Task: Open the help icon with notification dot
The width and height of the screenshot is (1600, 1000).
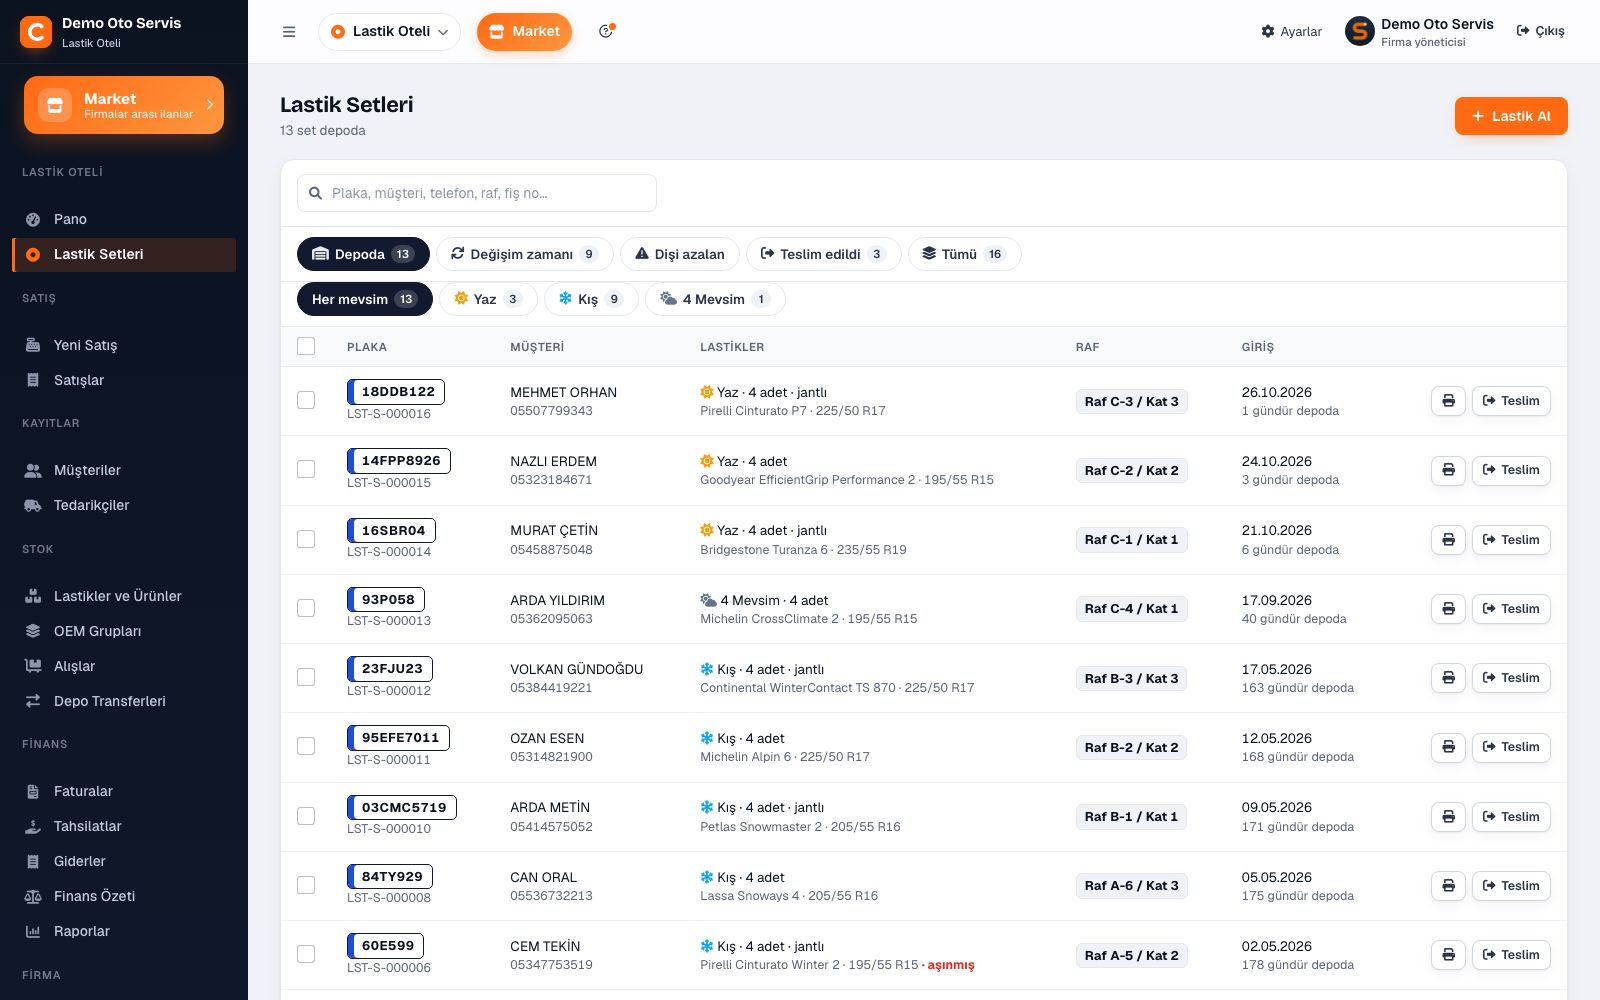Action: click(x=606, y=31)
